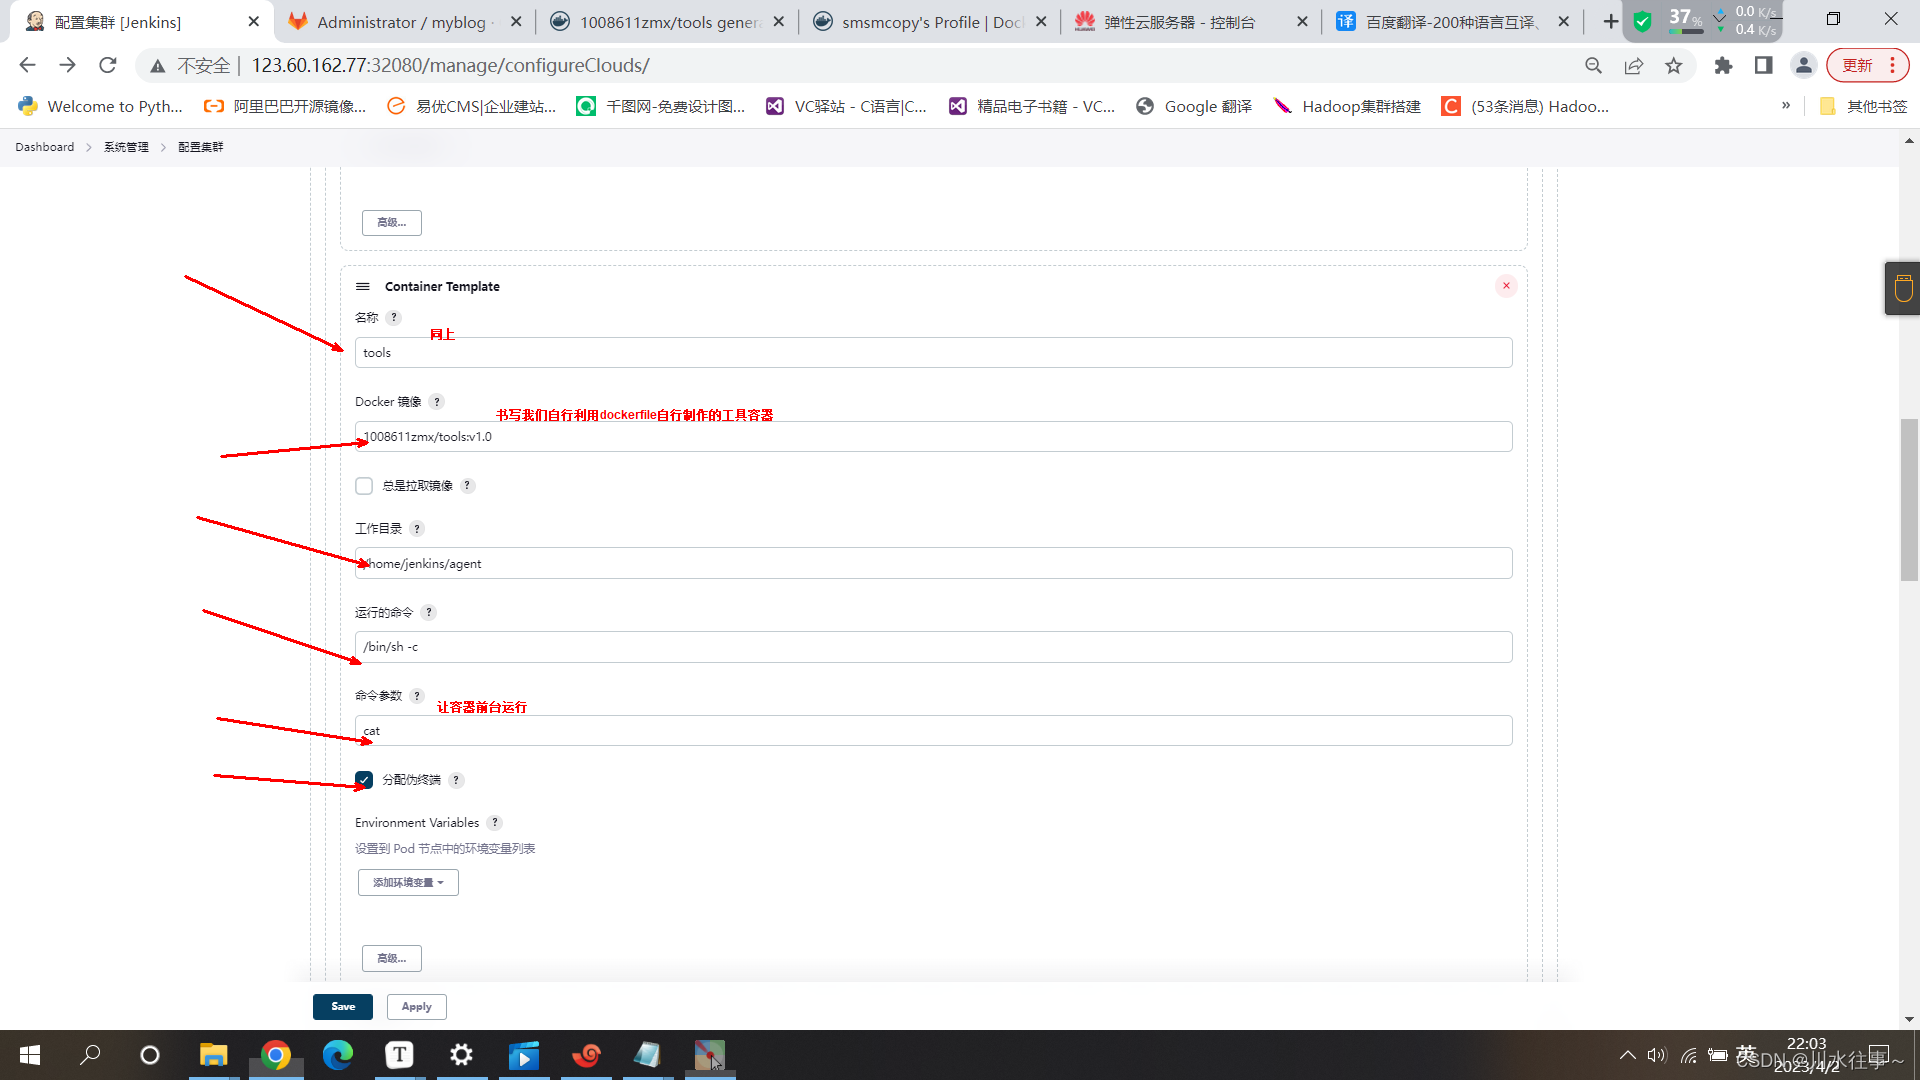Enable 总是拉取镜像 checkbox
Screen dimensions: 1920x1080
pyautogui.click(x=364, y=486)
